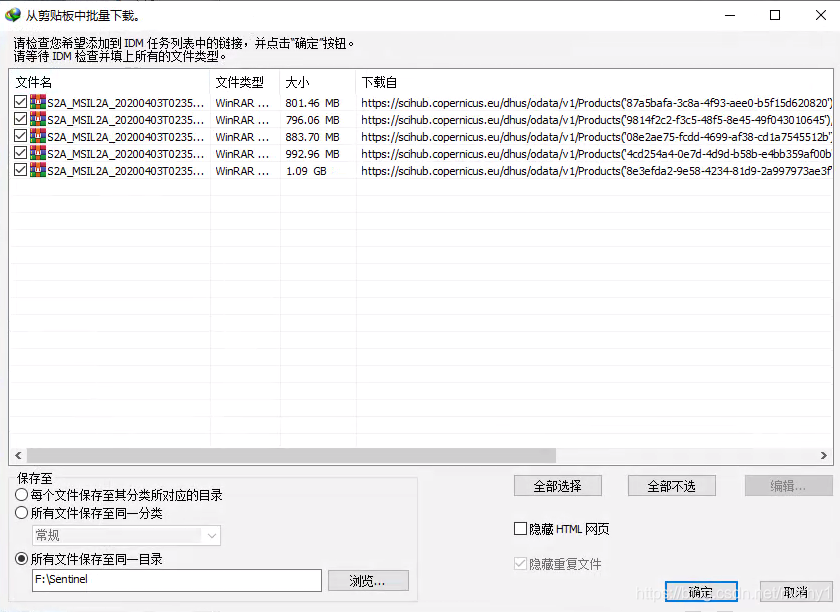Image resolution: width=840 pixels, height=612 pixels.
Task: Open the 常规 category dropdown
Action: [x=126, y=535]
